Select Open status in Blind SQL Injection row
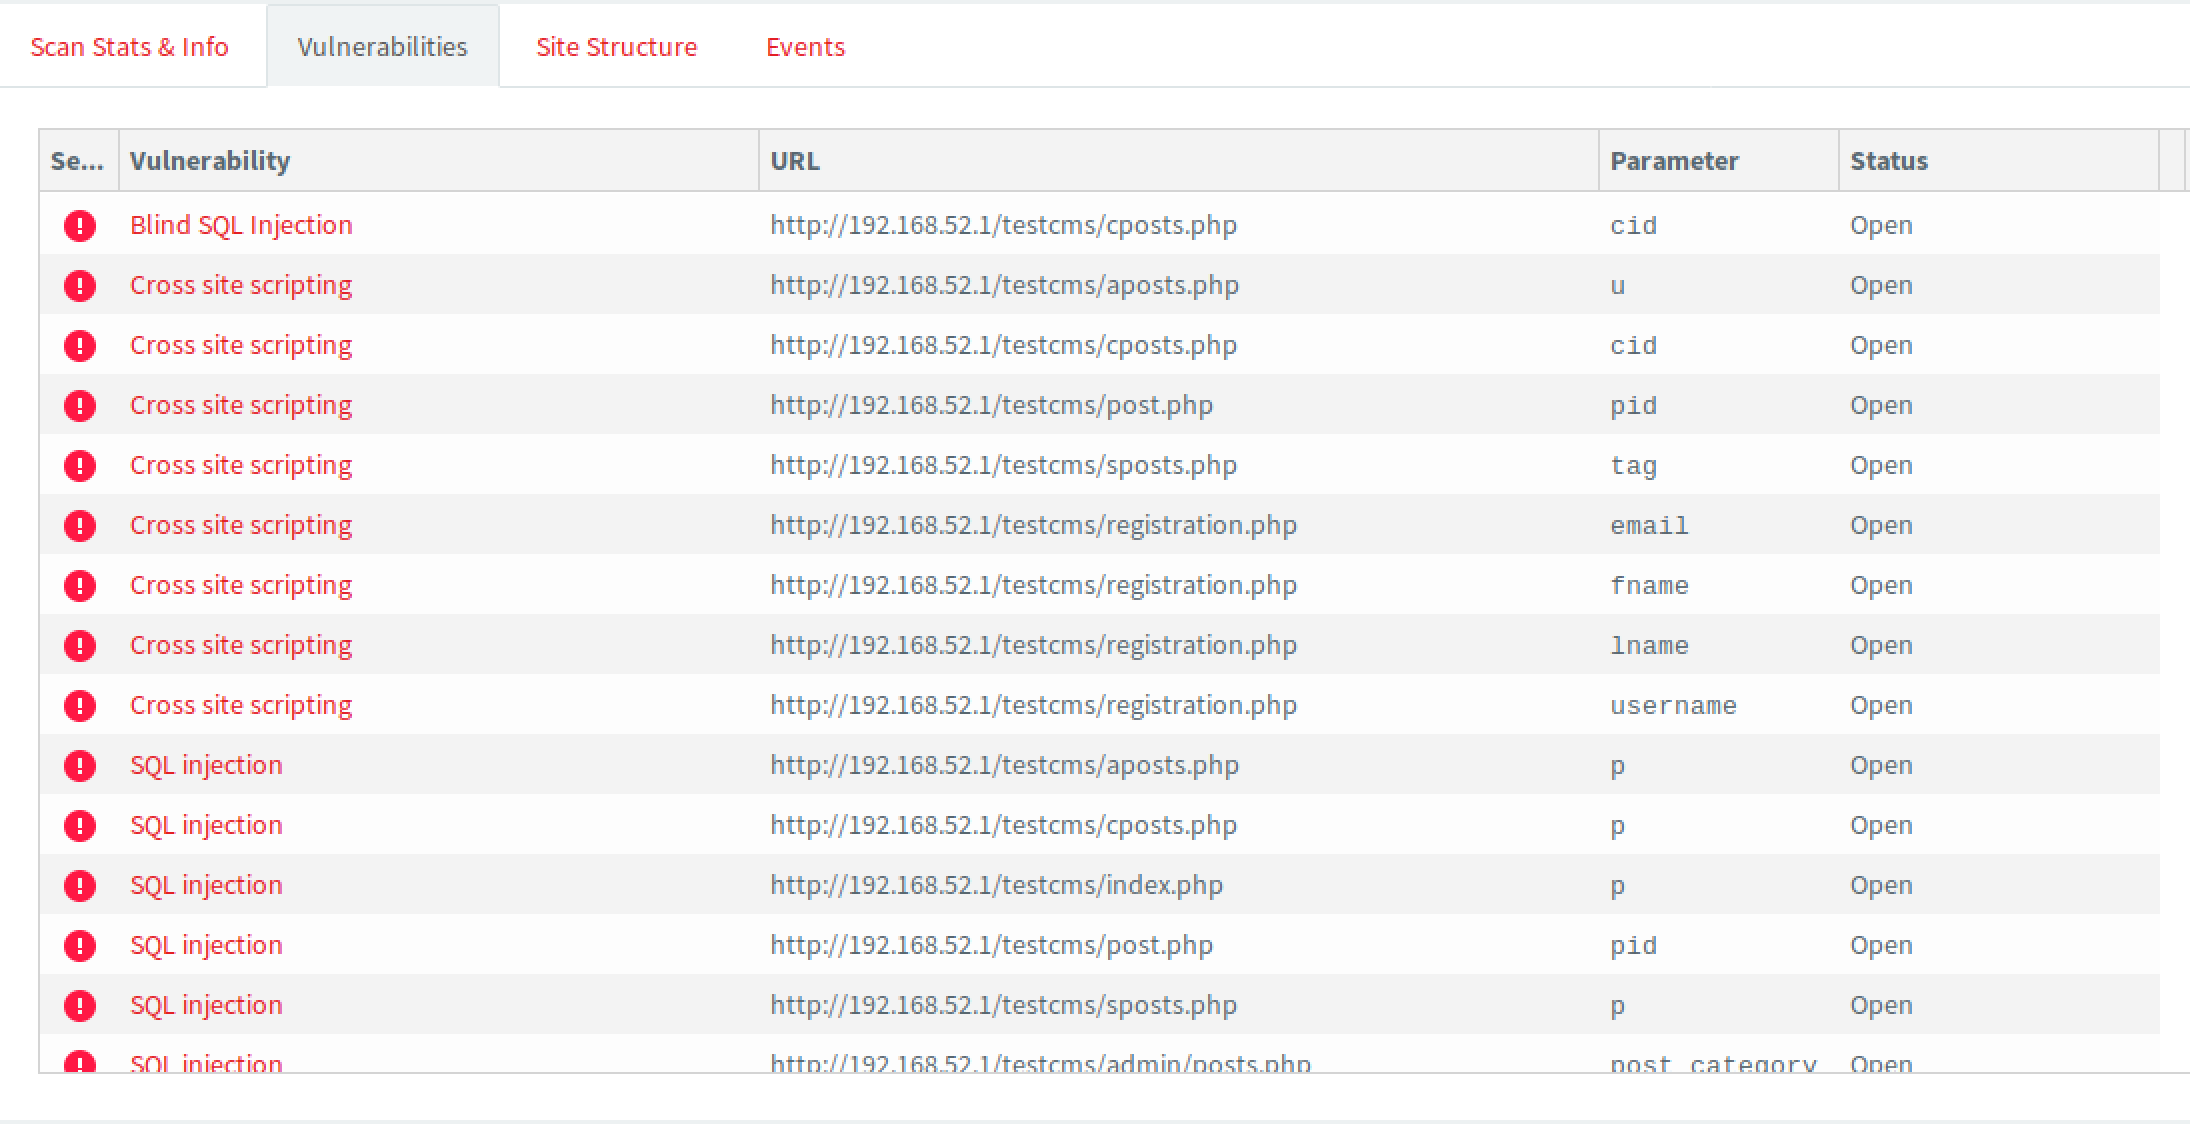 point(1881,225)
